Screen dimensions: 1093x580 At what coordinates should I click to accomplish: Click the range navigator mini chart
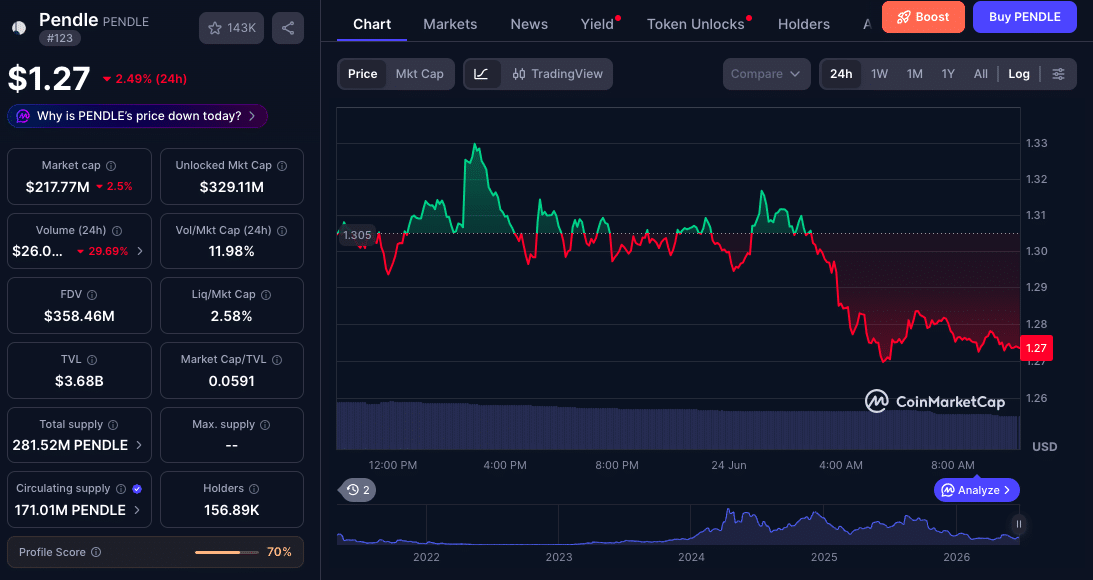pyautogui.click(x=678, y=524)
